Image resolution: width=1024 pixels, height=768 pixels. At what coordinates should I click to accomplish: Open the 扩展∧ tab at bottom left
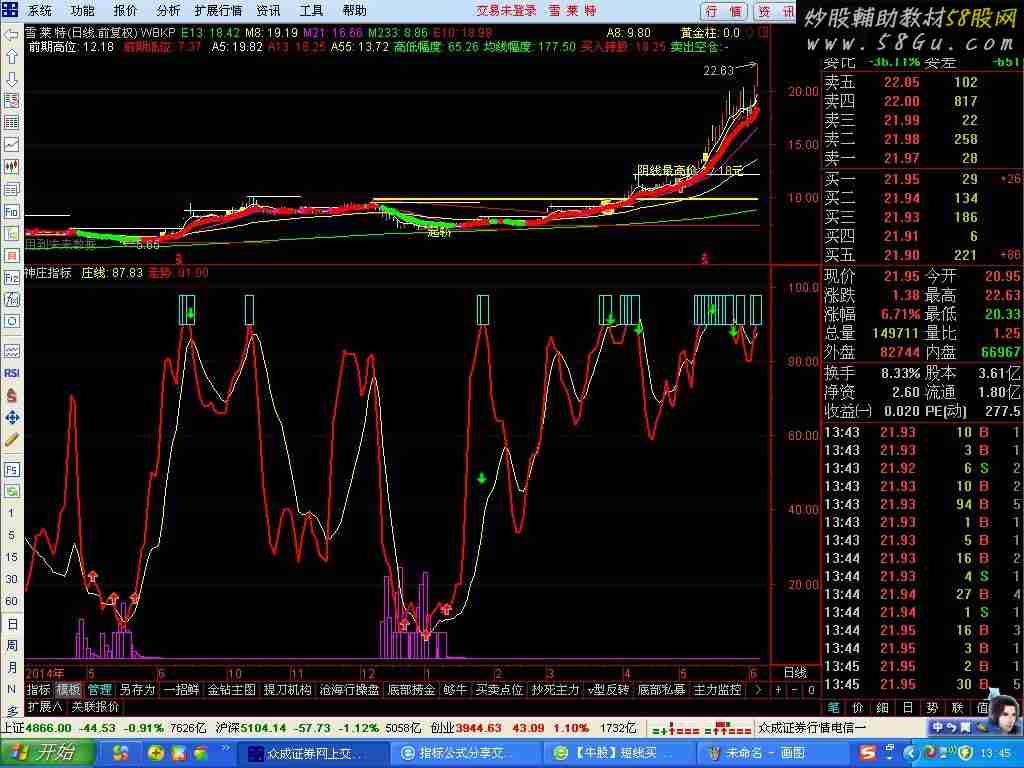(45, 707)
